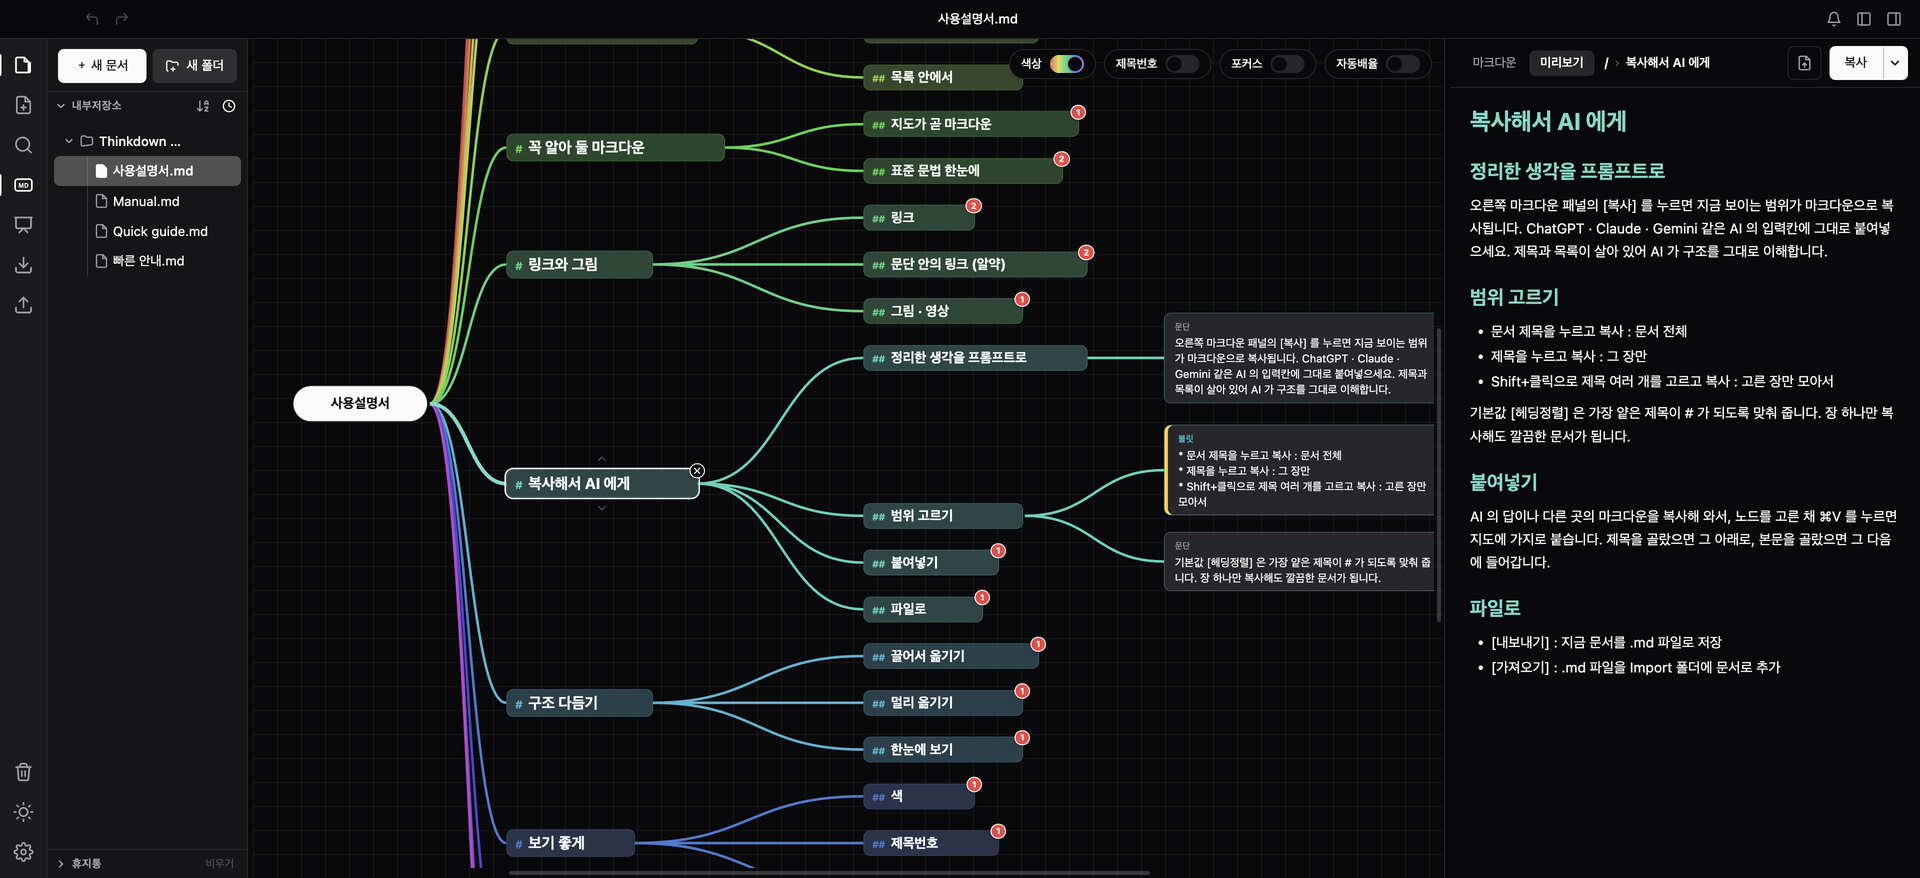The width and height of the screenshot is (1920, 878).
Task: Click the 새 폴더 button
Action: (195, 66)
